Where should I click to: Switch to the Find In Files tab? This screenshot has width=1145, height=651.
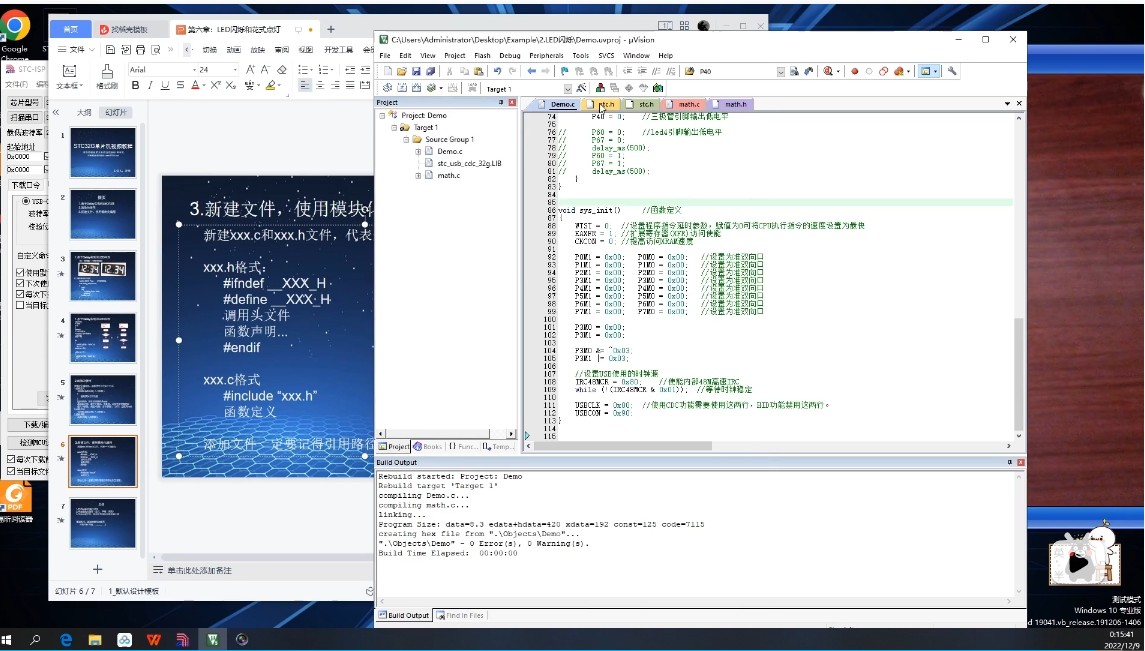point(459,615)
